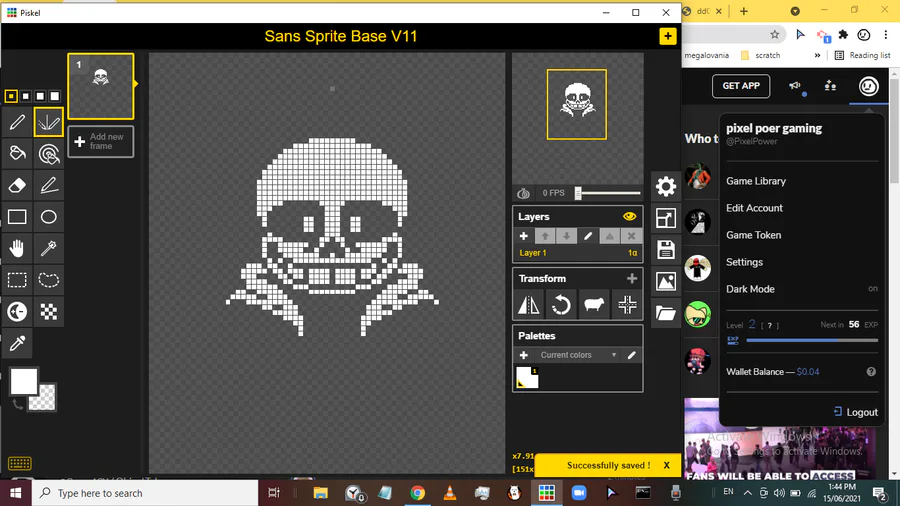Open keyboard shortcuts cheatsheet icon
Screen dimensions: 900x506
pyautogui.click(x=20, y=463)
